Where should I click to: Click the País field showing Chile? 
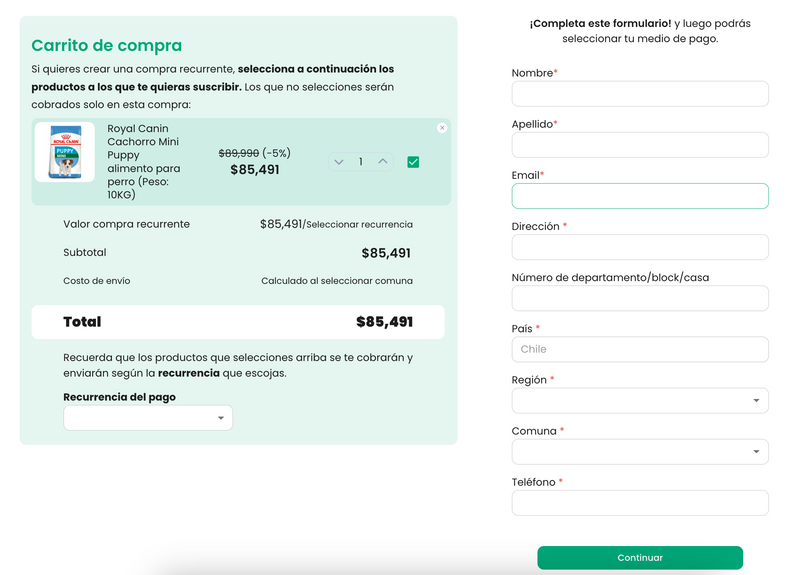[x=640, y=349]
